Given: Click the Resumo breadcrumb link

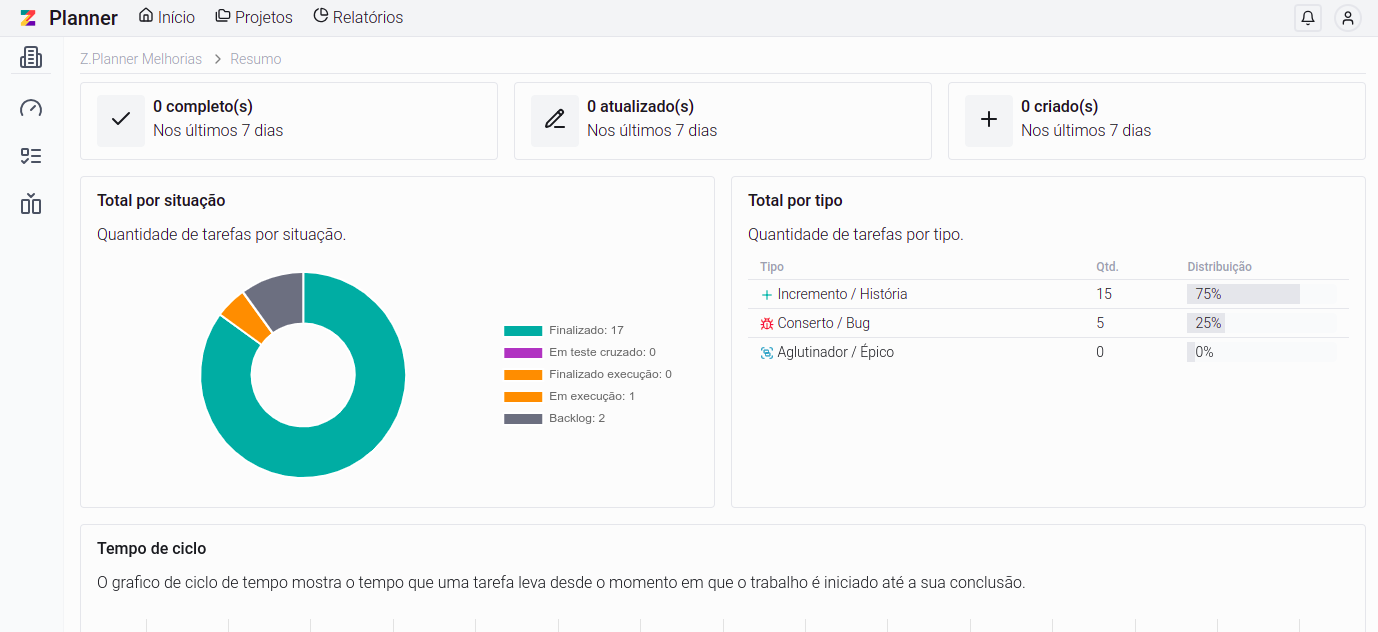Looking at the screenshot, I should tap(256, 59).
